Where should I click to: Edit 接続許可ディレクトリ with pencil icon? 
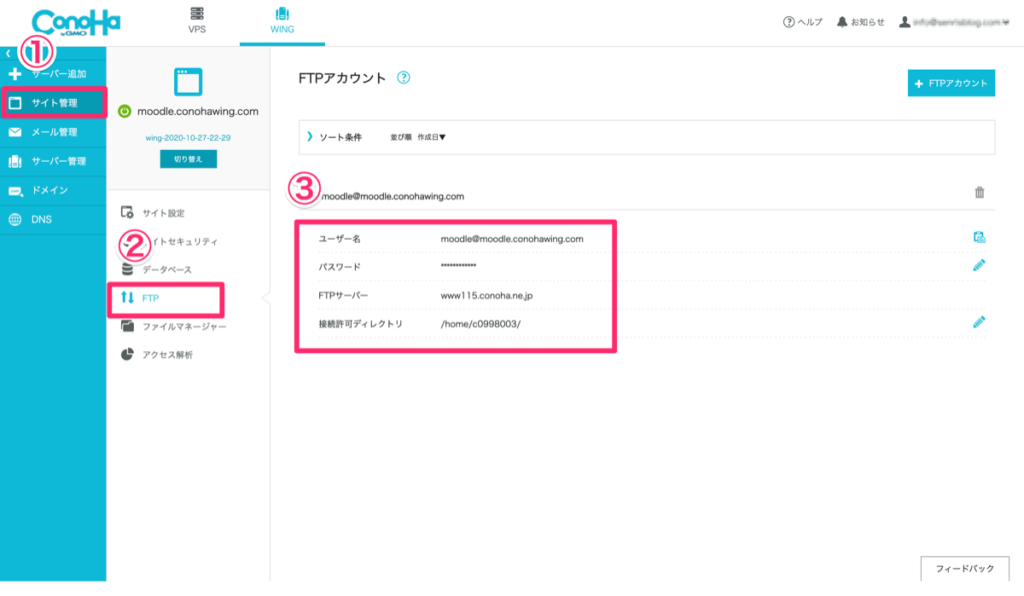pos(979,322)
